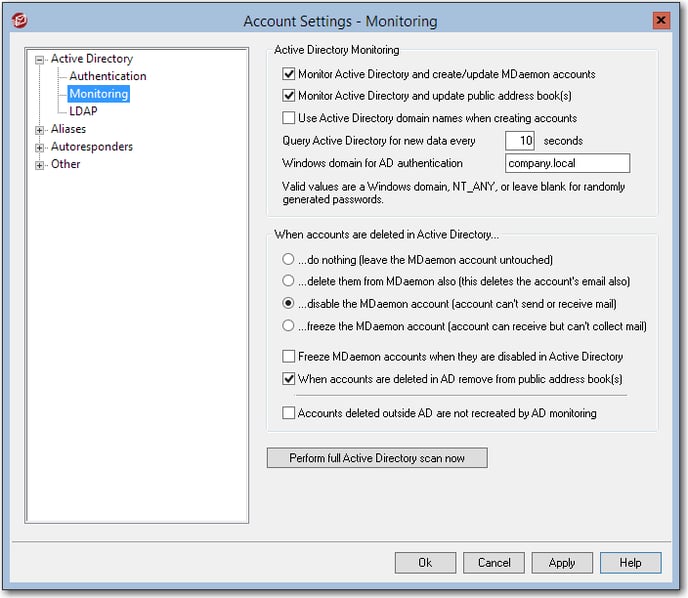Collapse the Active Directory tree node
The height and width of the screenshot is (598, 688).
tap(39, 60)
